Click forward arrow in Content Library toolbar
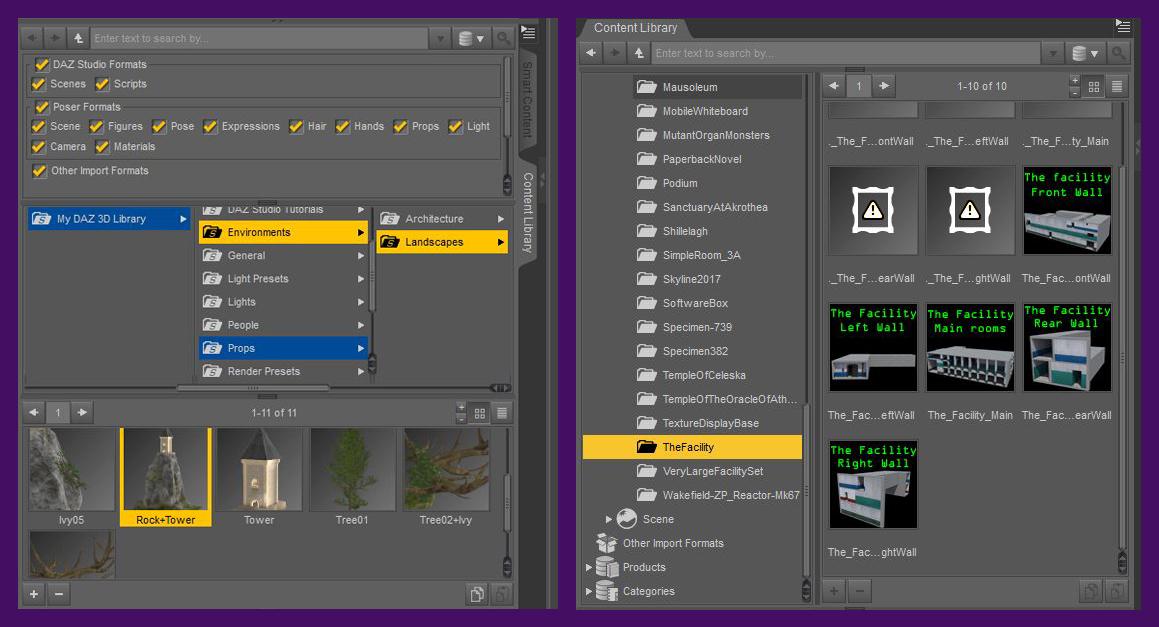This screenshot has width=1159, height=627. 615,53
